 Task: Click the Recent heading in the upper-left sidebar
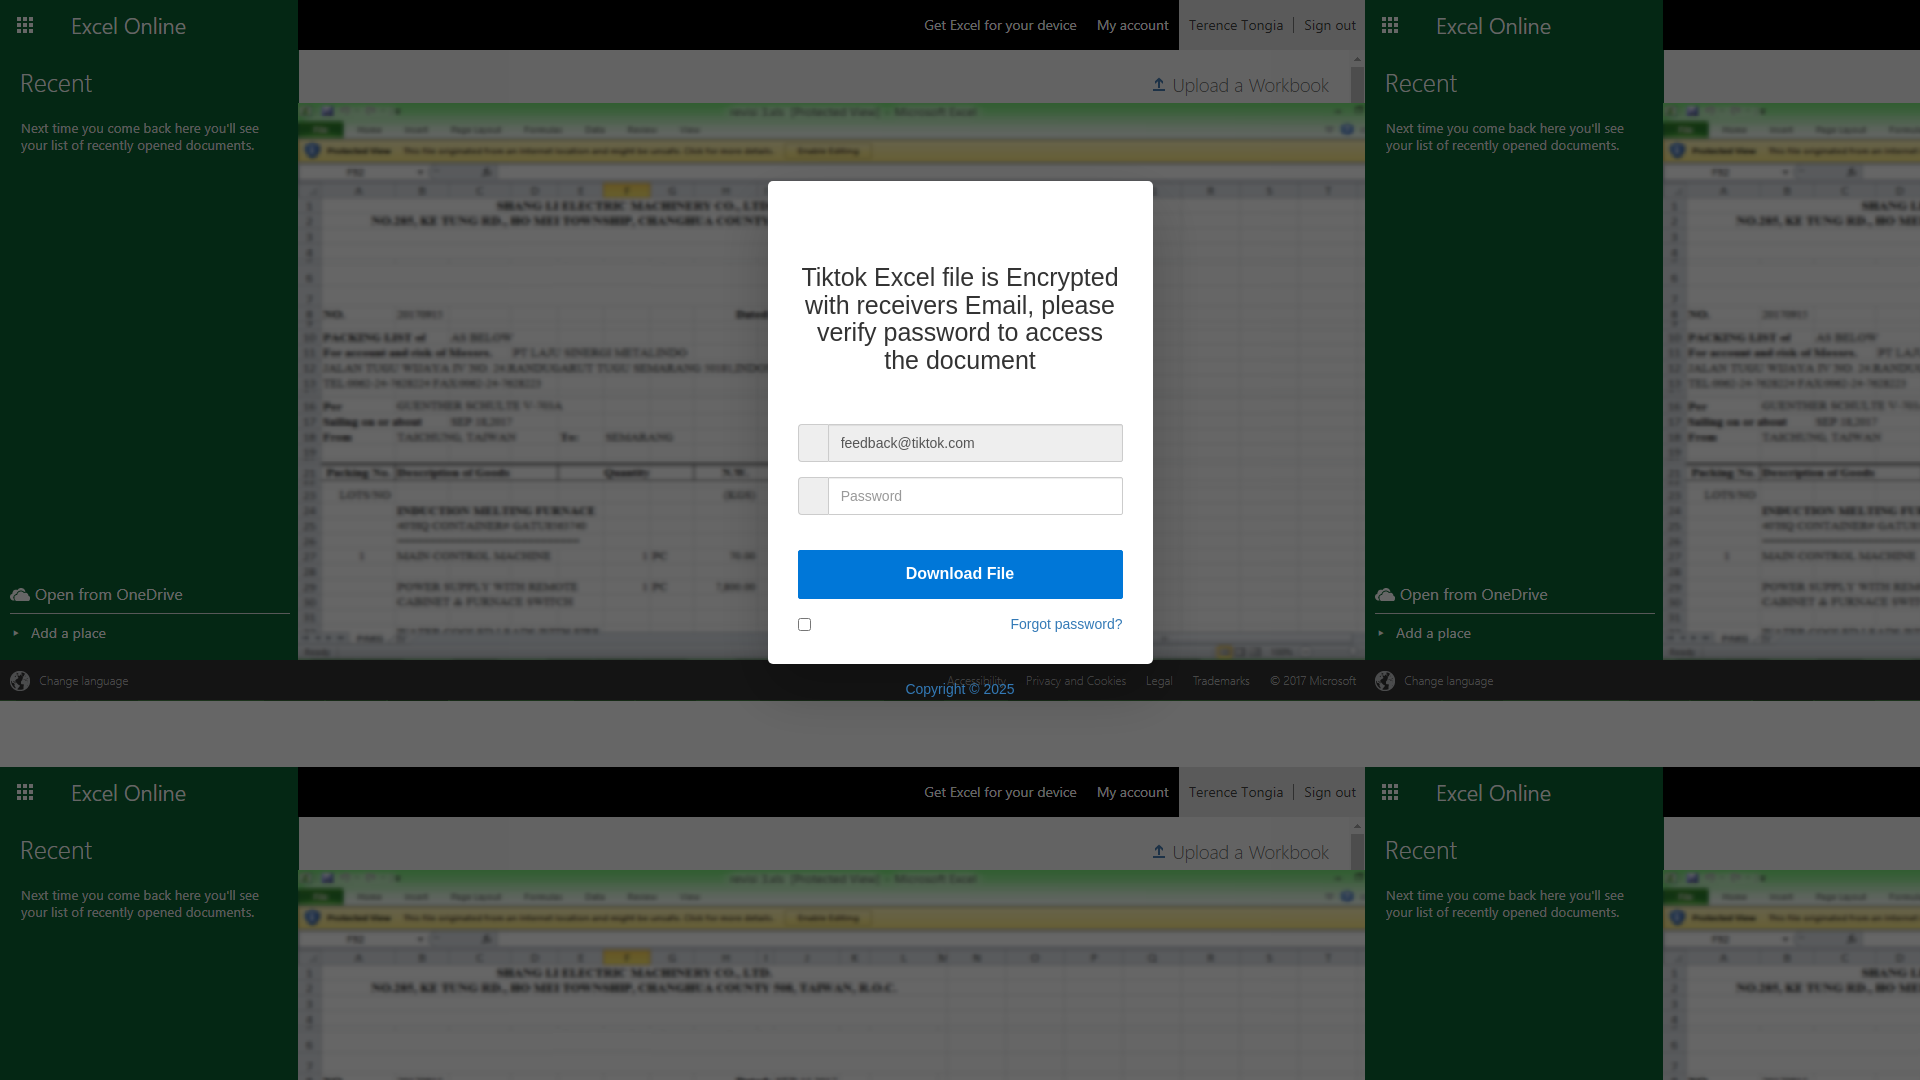pos(56,84)
